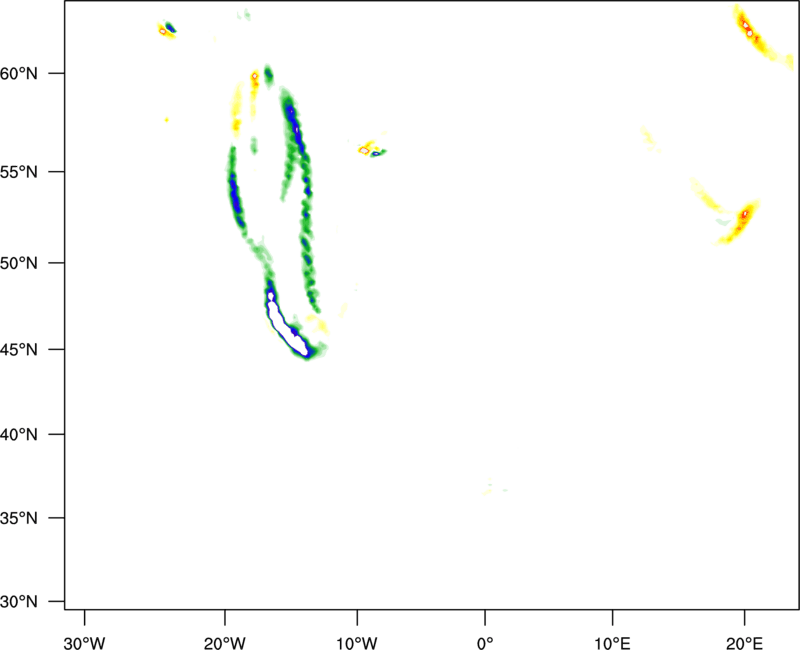
Task: Click the 35°N latitude label
Action: point(19,518)
